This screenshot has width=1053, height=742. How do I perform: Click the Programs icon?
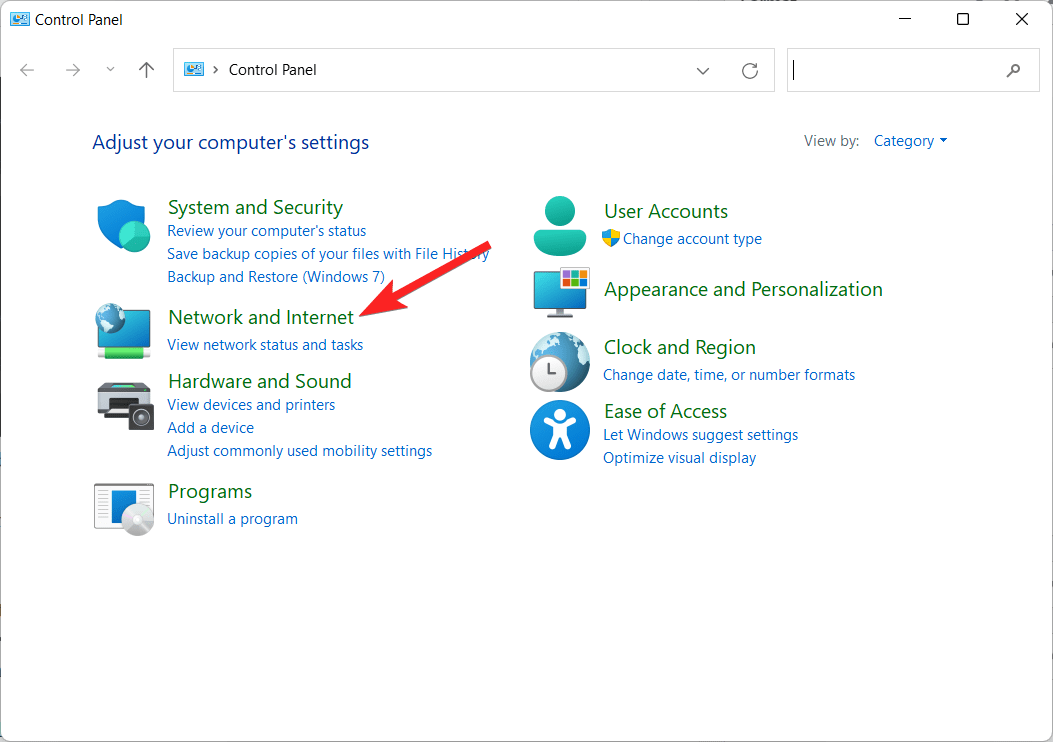click(122, 509)
